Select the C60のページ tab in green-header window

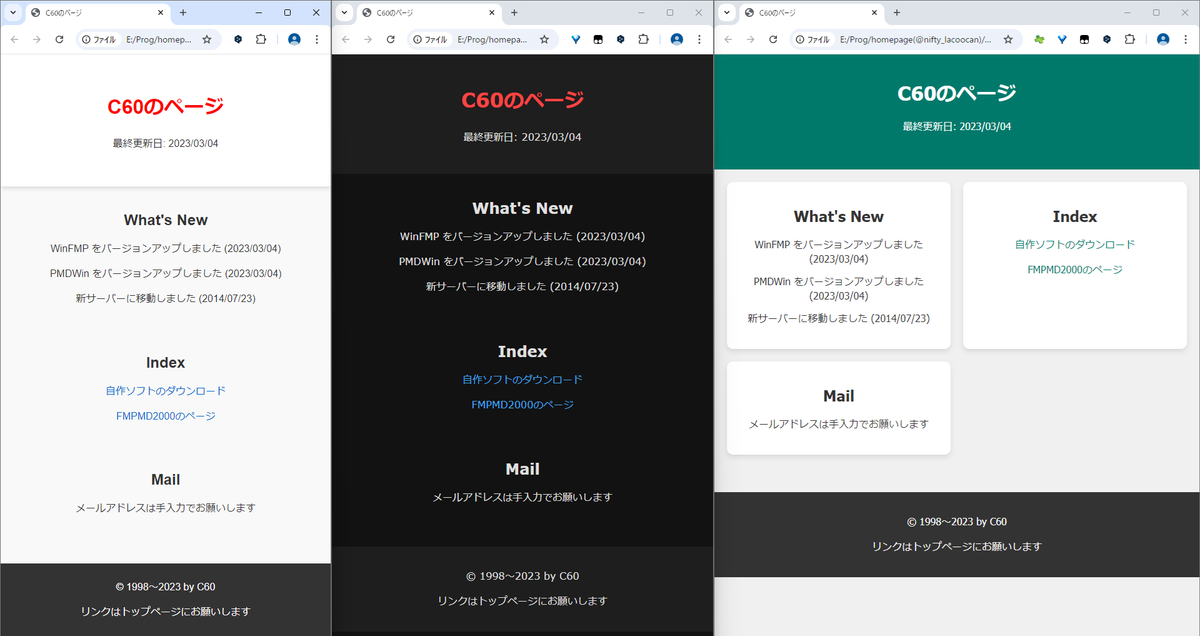(x=810, y=12)
